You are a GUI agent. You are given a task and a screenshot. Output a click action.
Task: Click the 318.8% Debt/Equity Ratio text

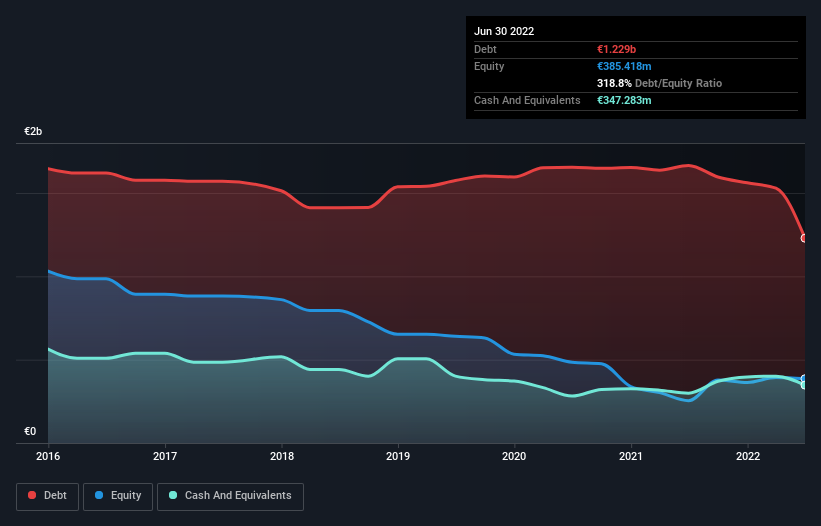coord(659,83)
